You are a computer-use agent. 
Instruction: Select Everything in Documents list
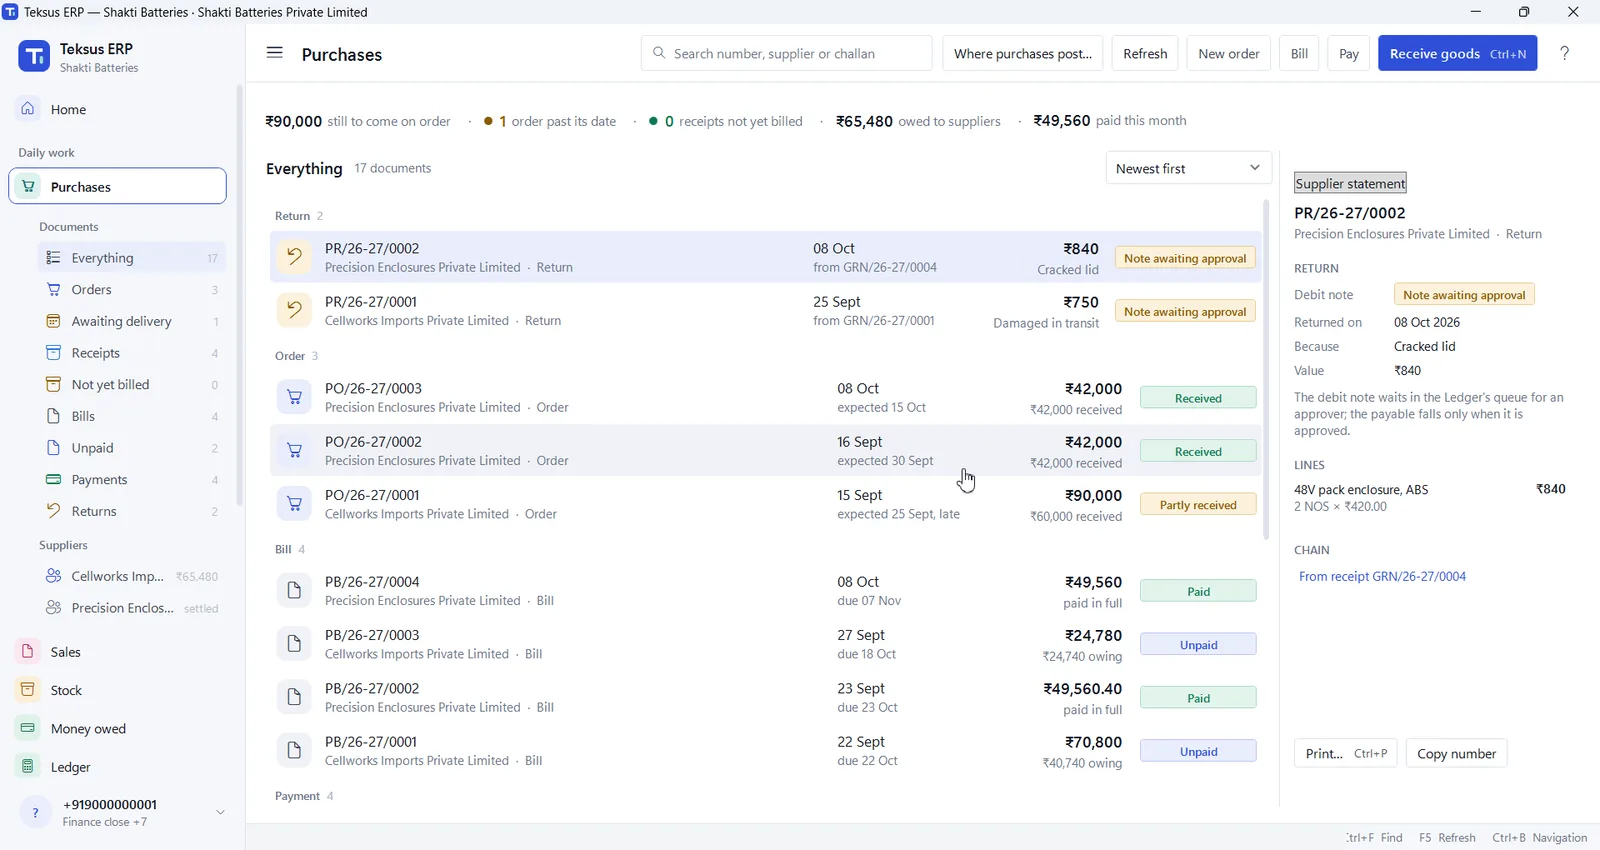tap(132, 258)
